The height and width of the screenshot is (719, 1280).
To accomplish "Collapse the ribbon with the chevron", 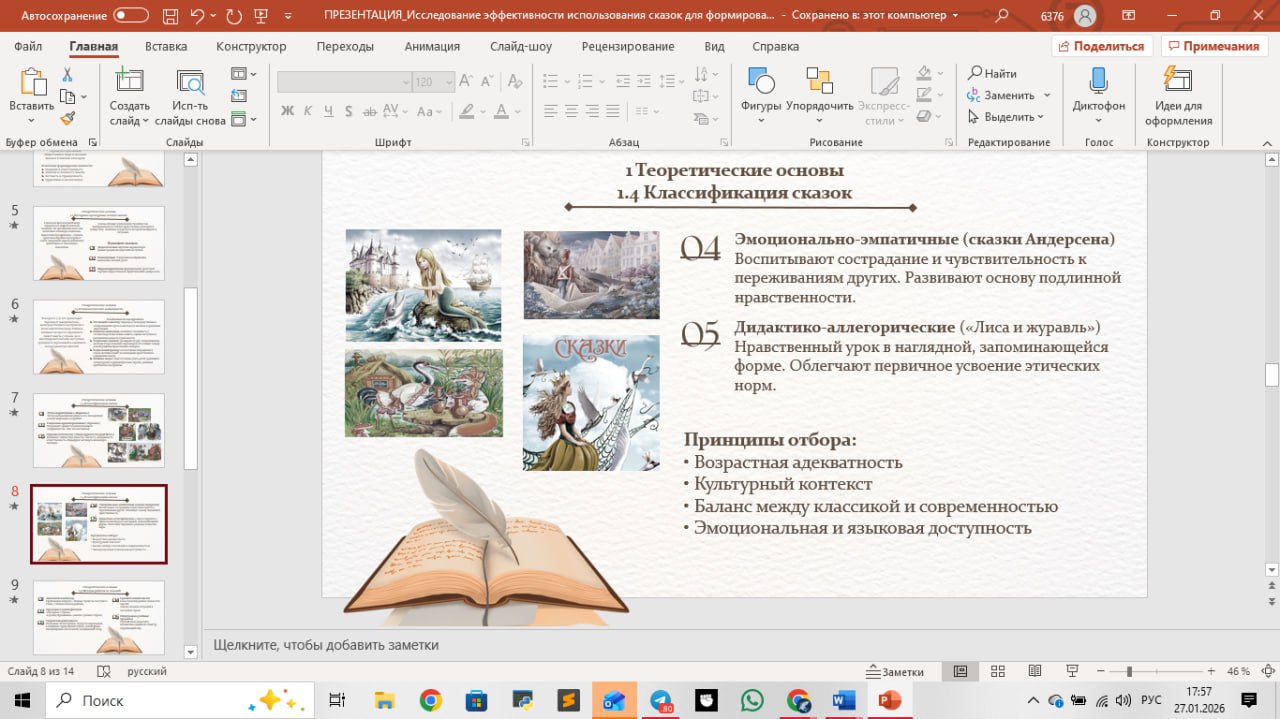I will point(1267,142).
